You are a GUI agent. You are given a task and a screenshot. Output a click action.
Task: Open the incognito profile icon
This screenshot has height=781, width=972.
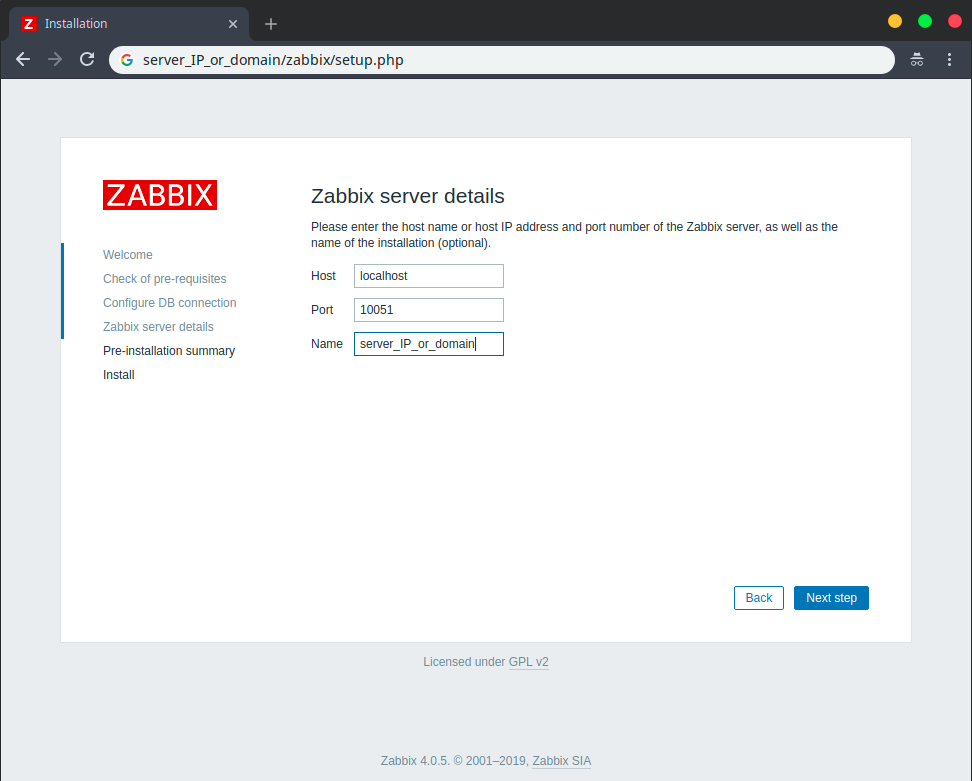click(917, 60)
